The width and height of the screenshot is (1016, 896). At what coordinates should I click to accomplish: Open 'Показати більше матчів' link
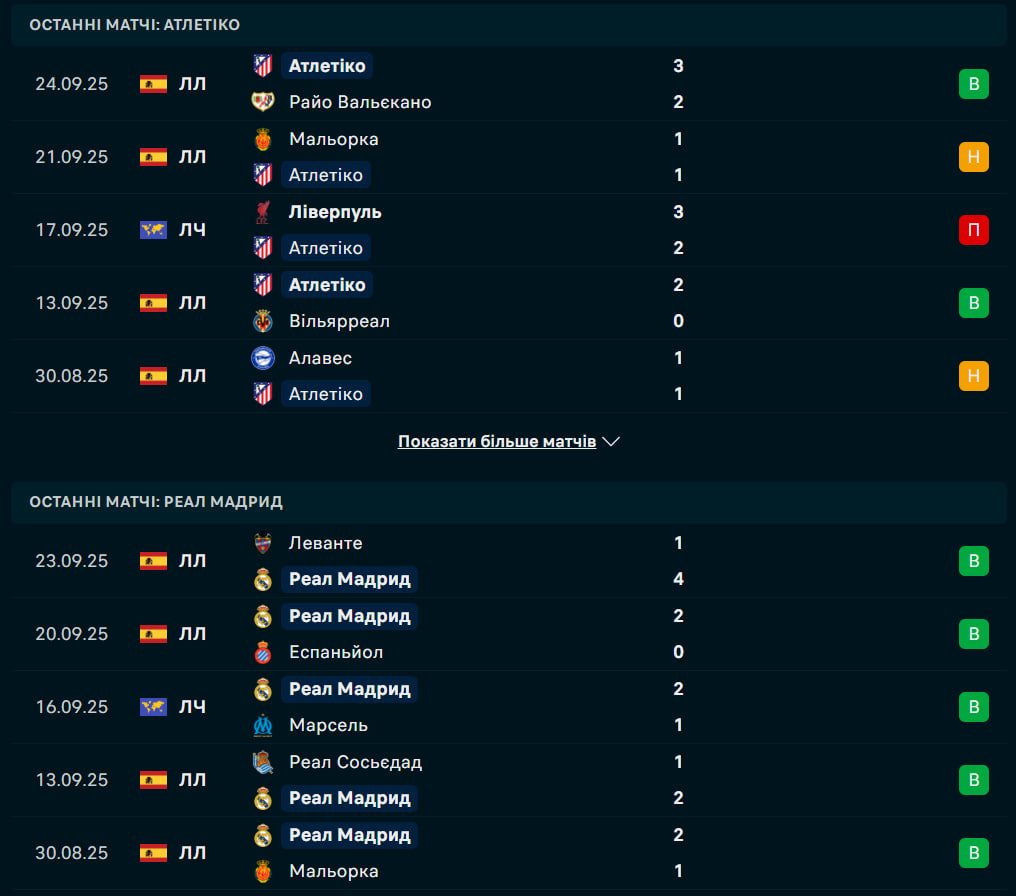(497, 441)
